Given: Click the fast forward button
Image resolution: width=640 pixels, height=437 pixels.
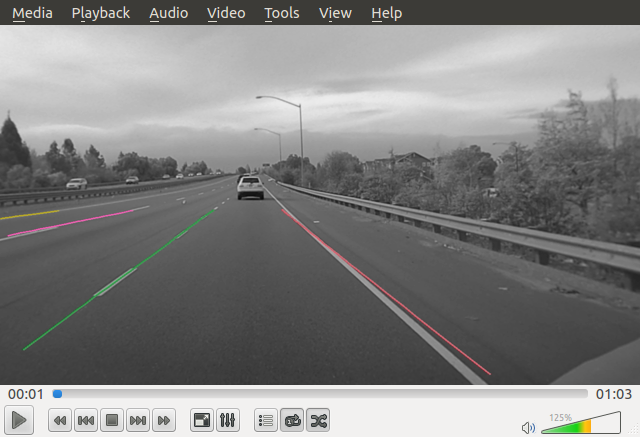Looking at the screenshot, I should coord(164,420).
